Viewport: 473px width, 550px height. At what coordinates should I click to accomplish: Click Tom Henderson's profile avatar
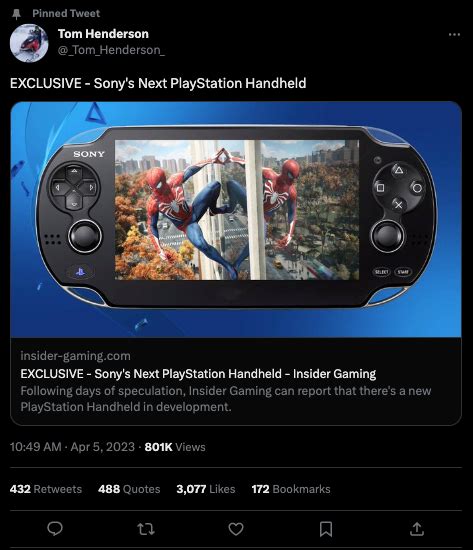click(x=29, y=43)
